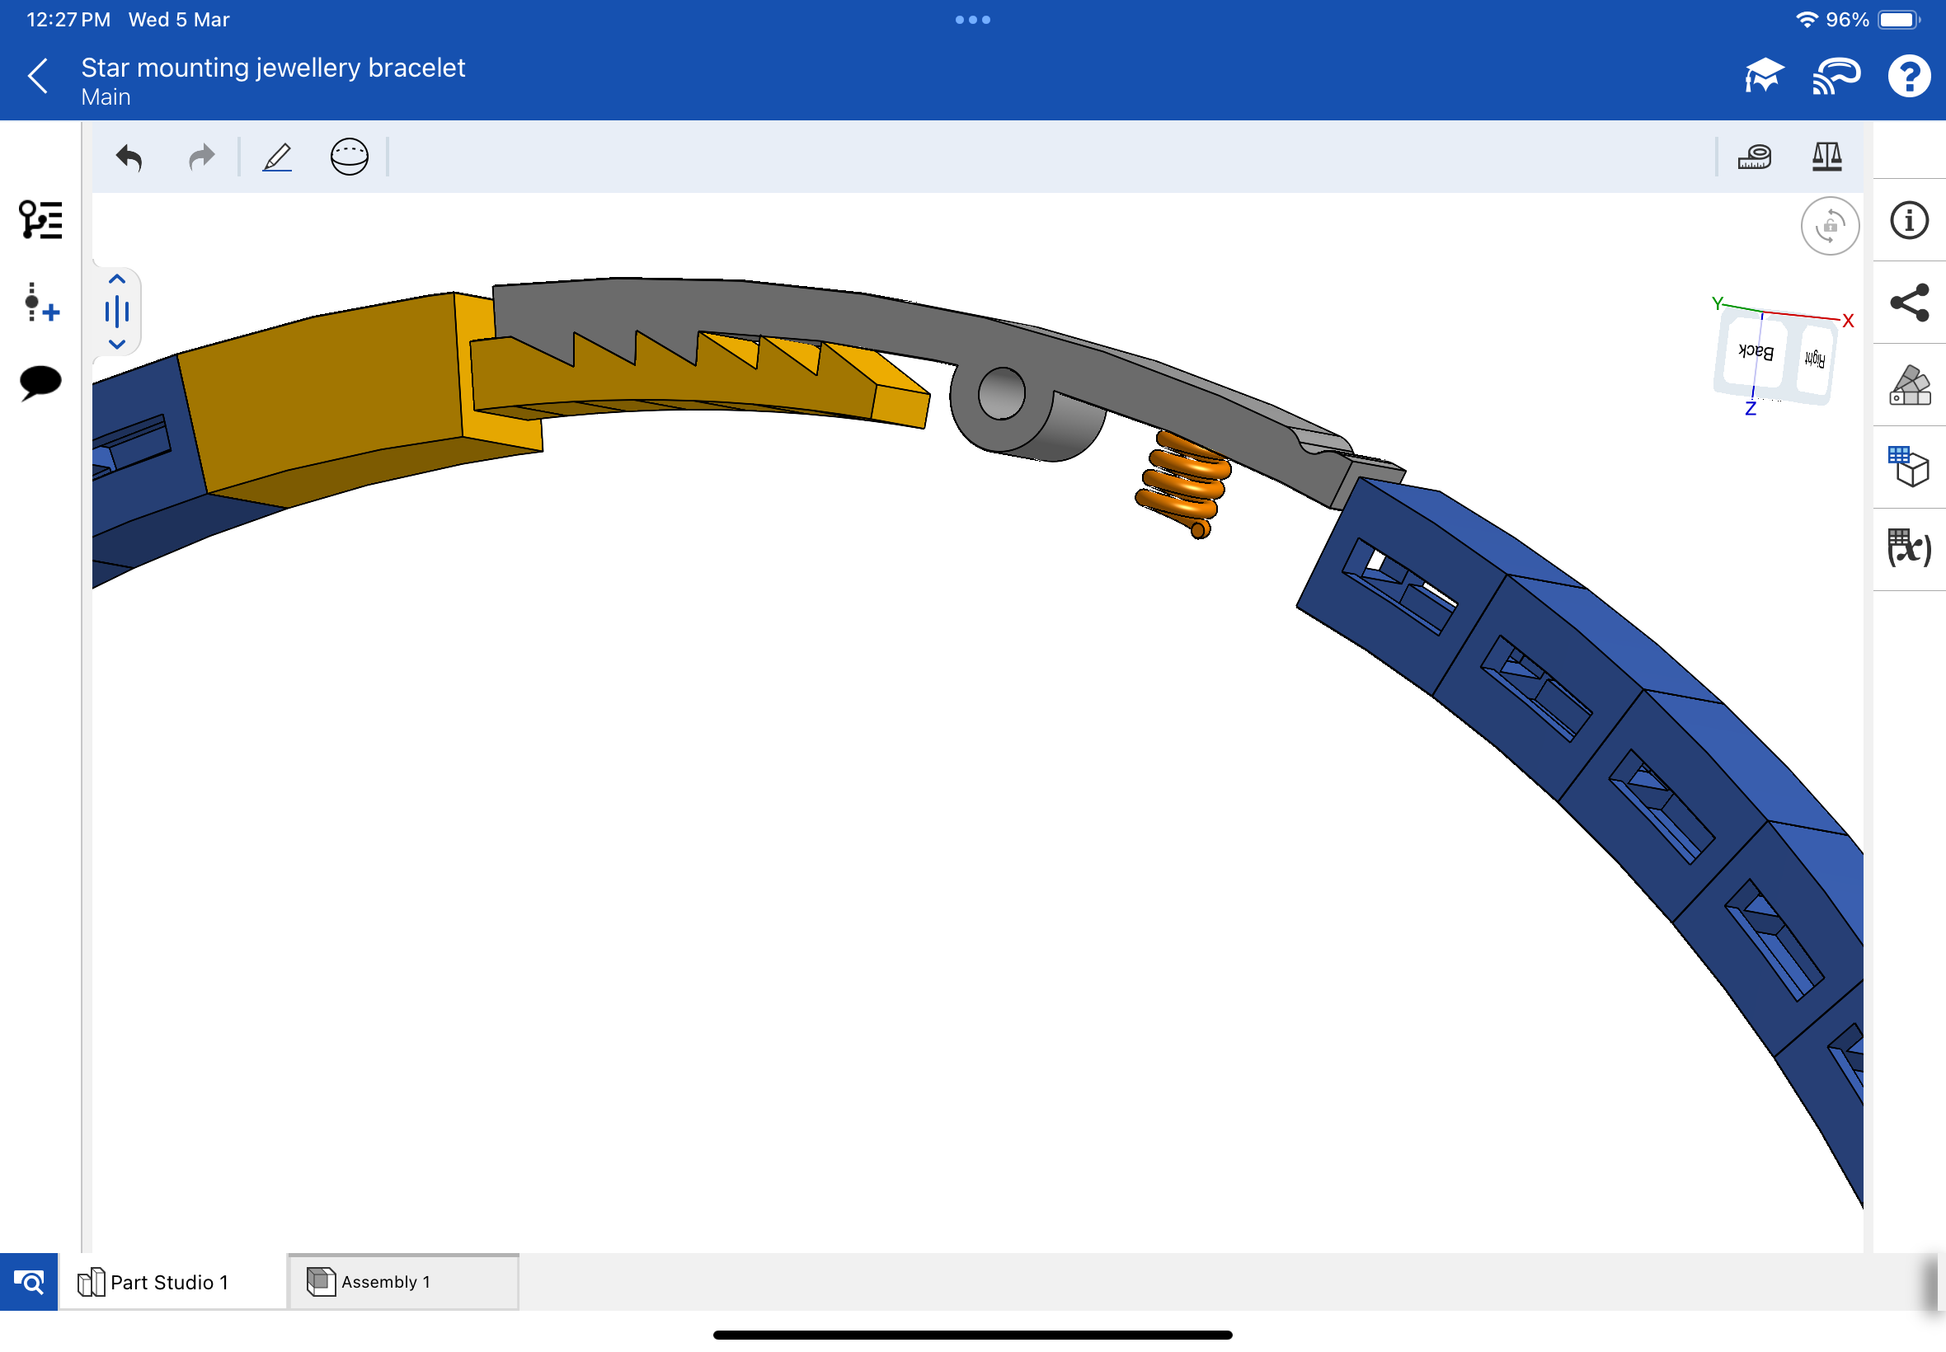The image size is (1946, 1352).
Task: Select the sketch pencil tool
Action: (x=277, y=157)
